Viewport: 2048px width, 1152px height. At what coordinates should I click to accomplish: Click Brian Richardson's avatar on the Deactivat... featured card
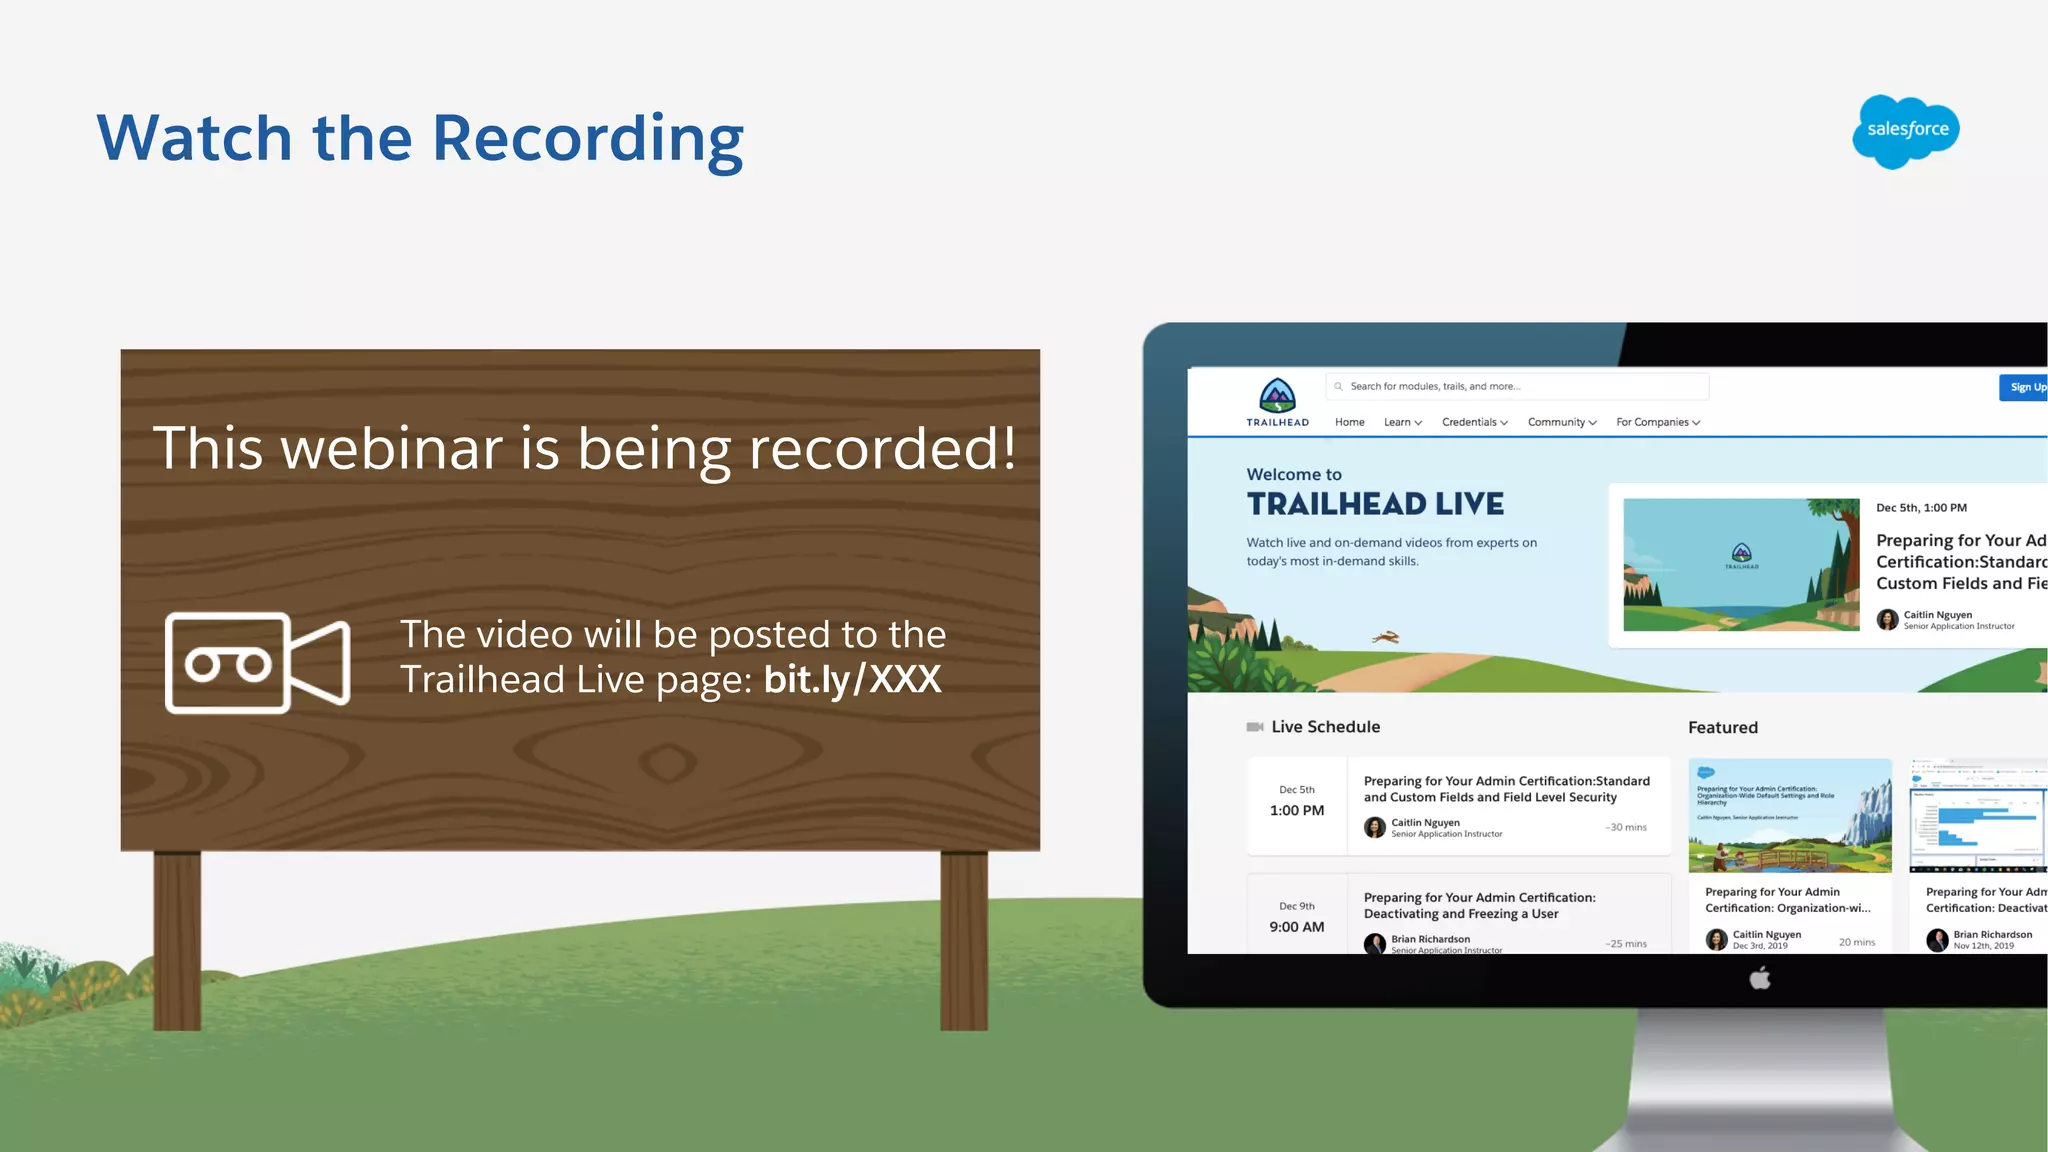coord(1937,939)
